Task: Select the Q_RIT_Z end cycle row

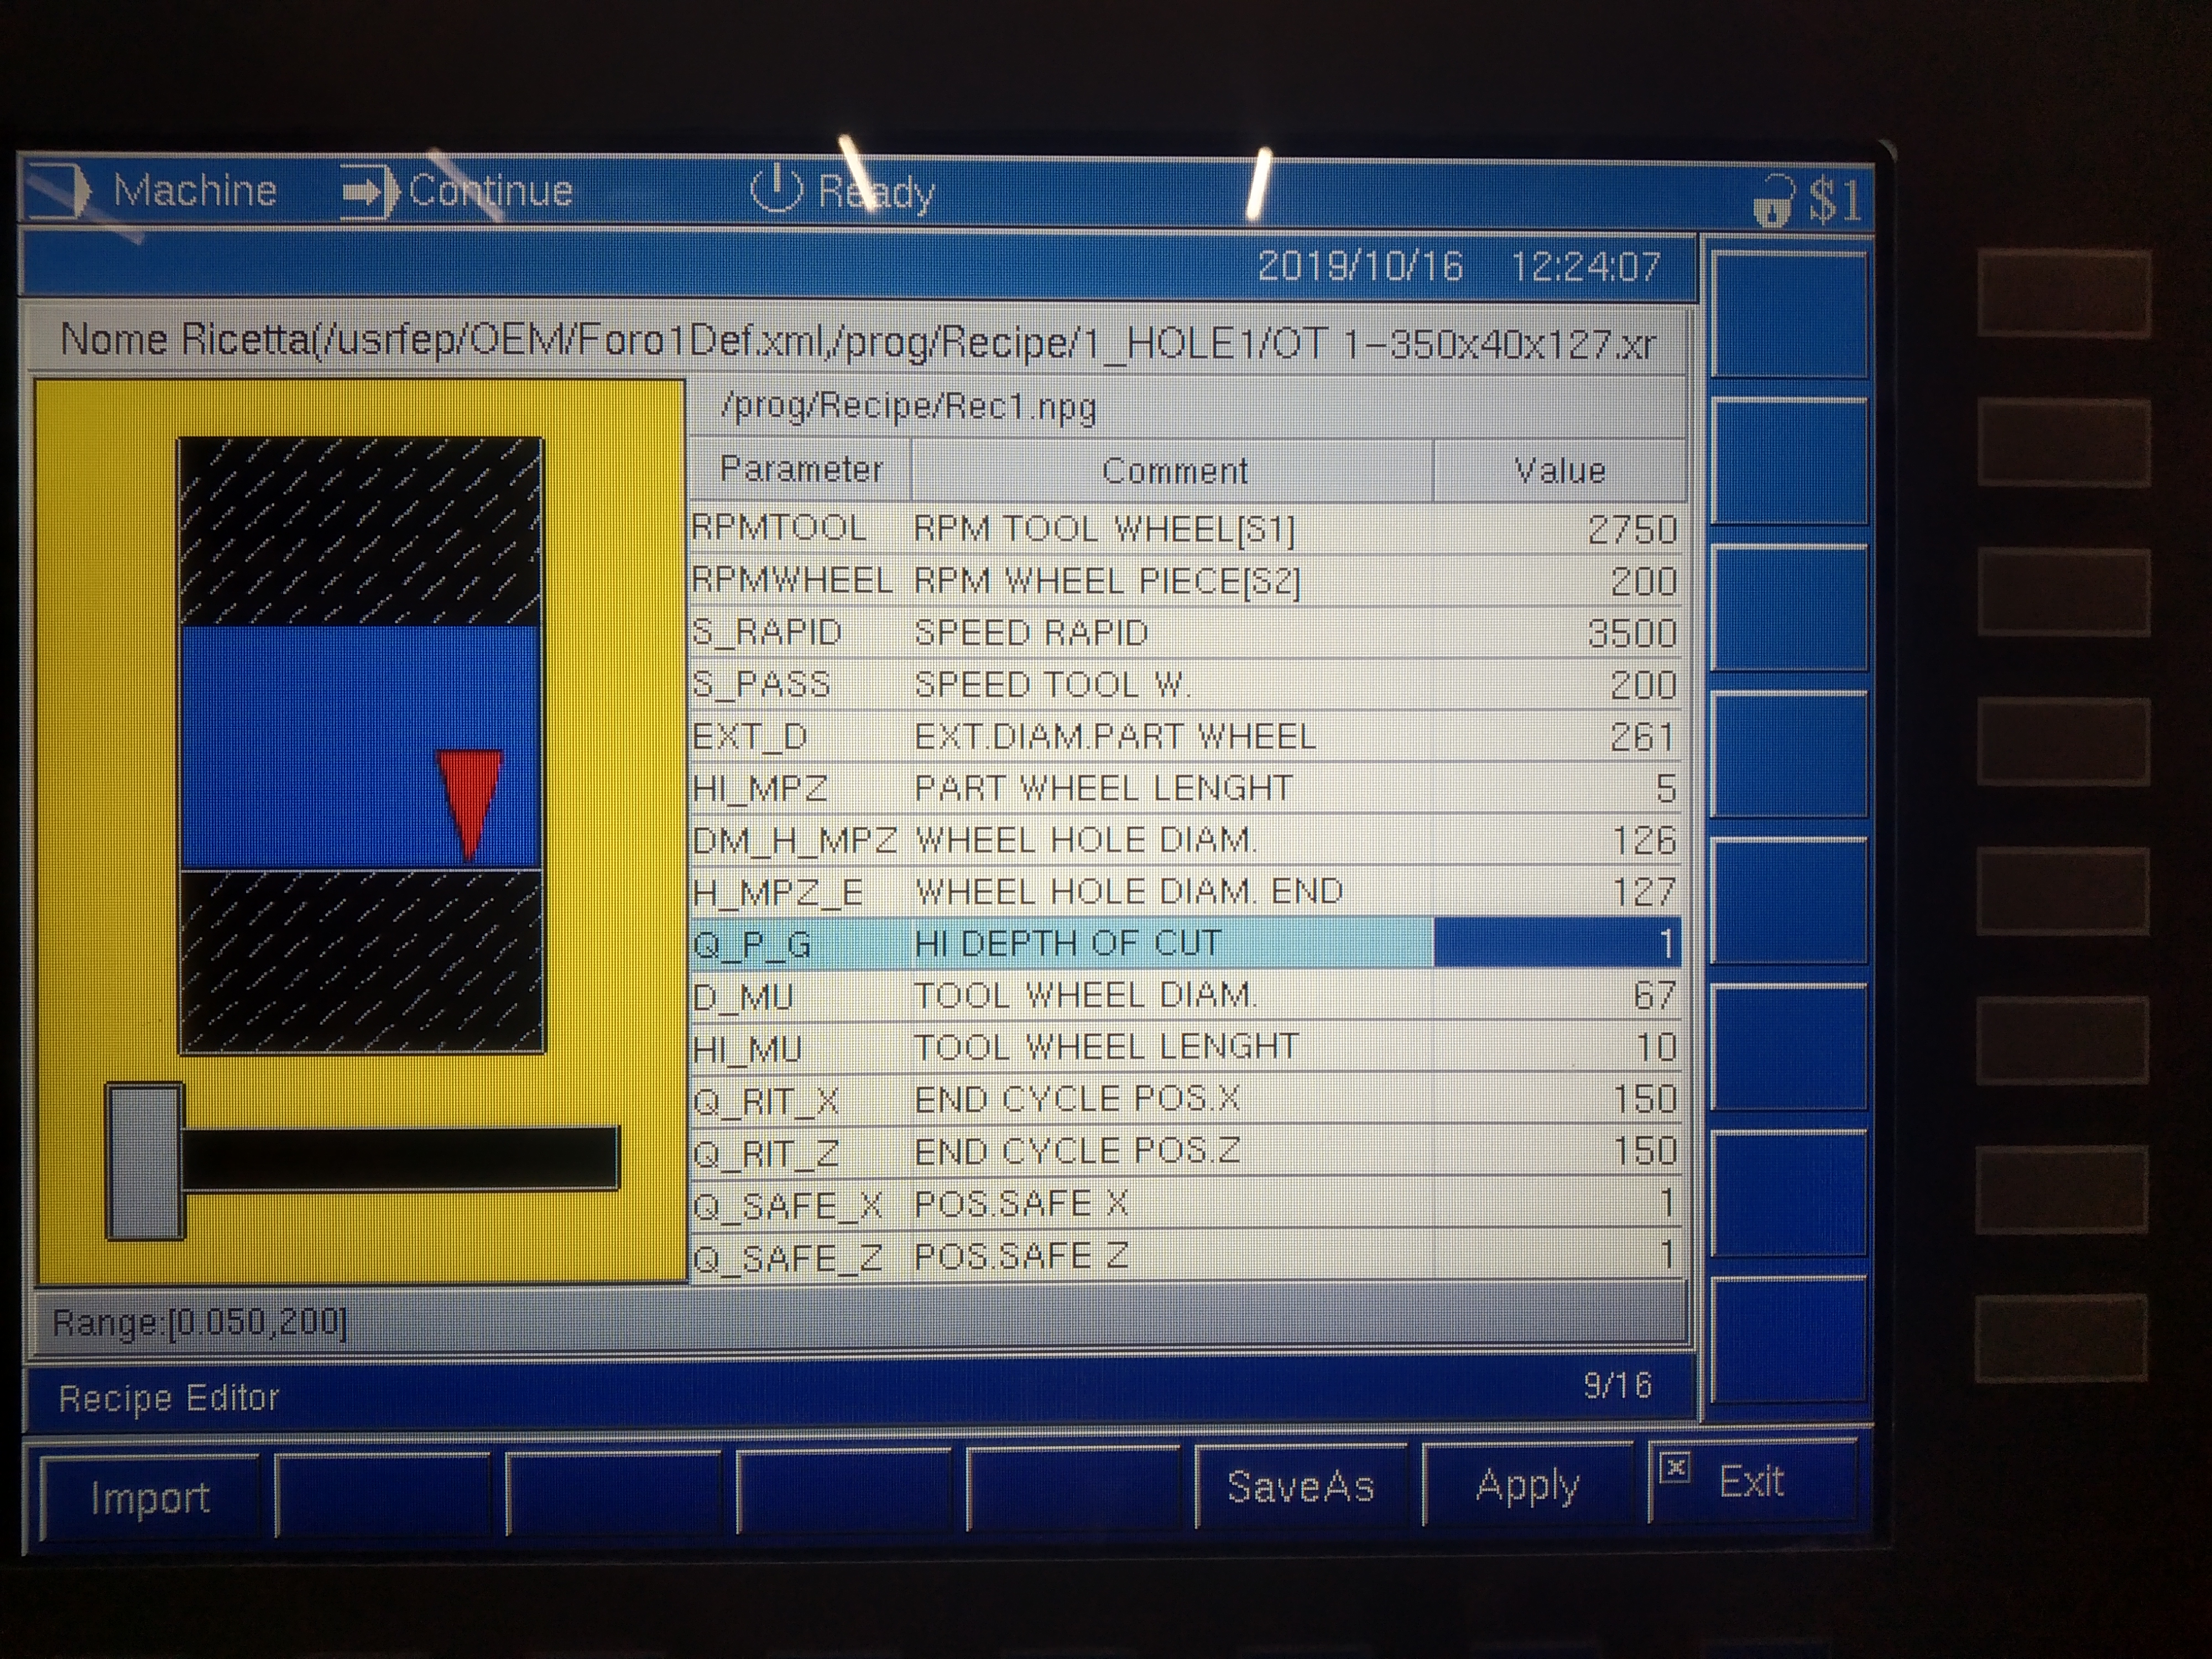Action: click(x=1186, y=1151)
